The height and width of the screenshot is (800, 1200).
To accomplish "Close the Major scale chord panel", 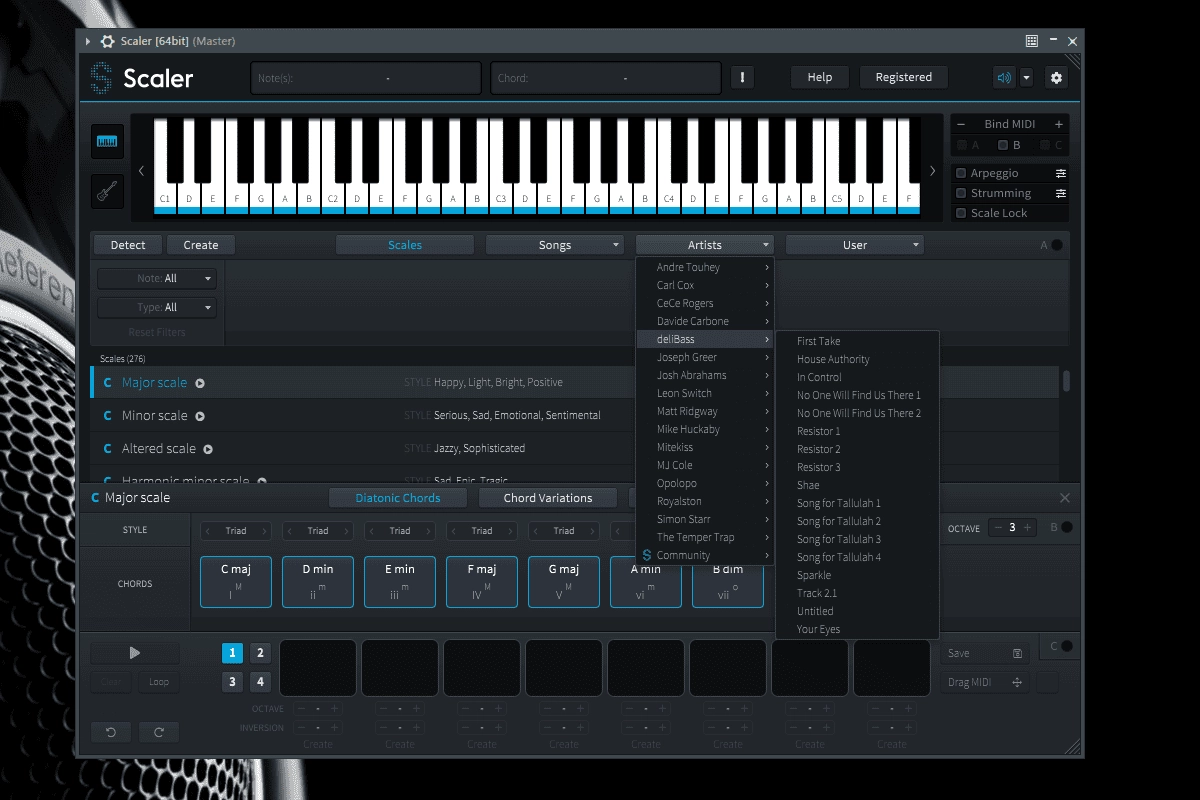I will coord(1065,498).
